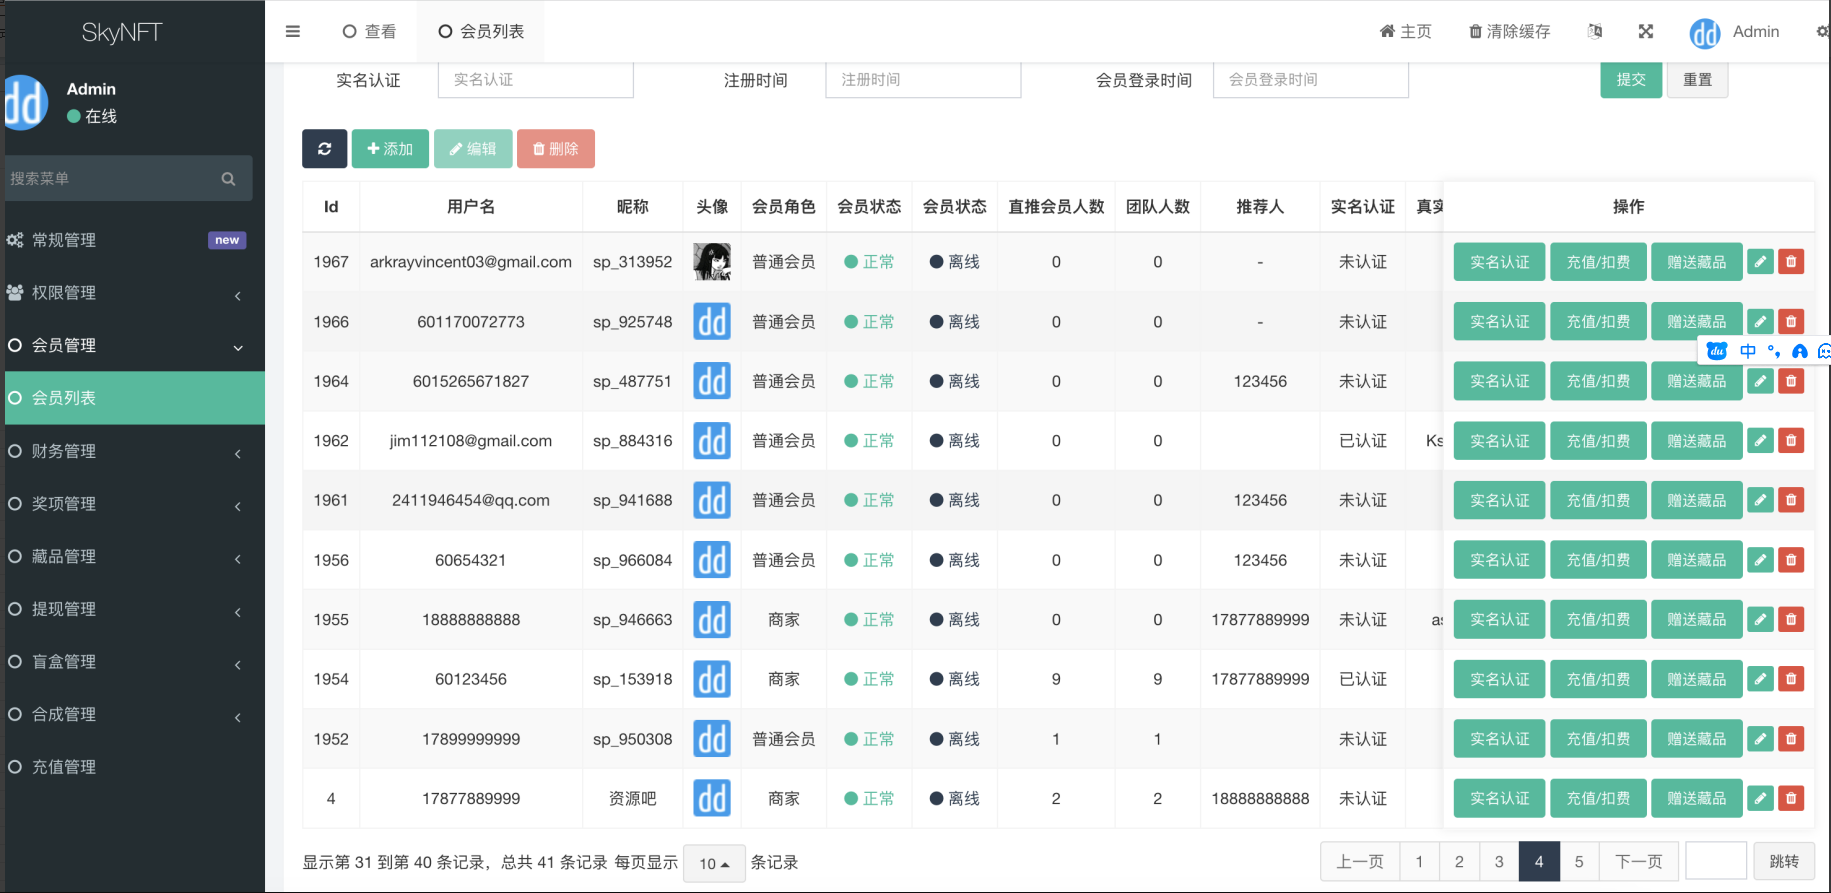Image resolution: width=1831 pixels, height=893 pixels.
Task: Clear cache via 清除缓存
Action: tap(1509, 32)
